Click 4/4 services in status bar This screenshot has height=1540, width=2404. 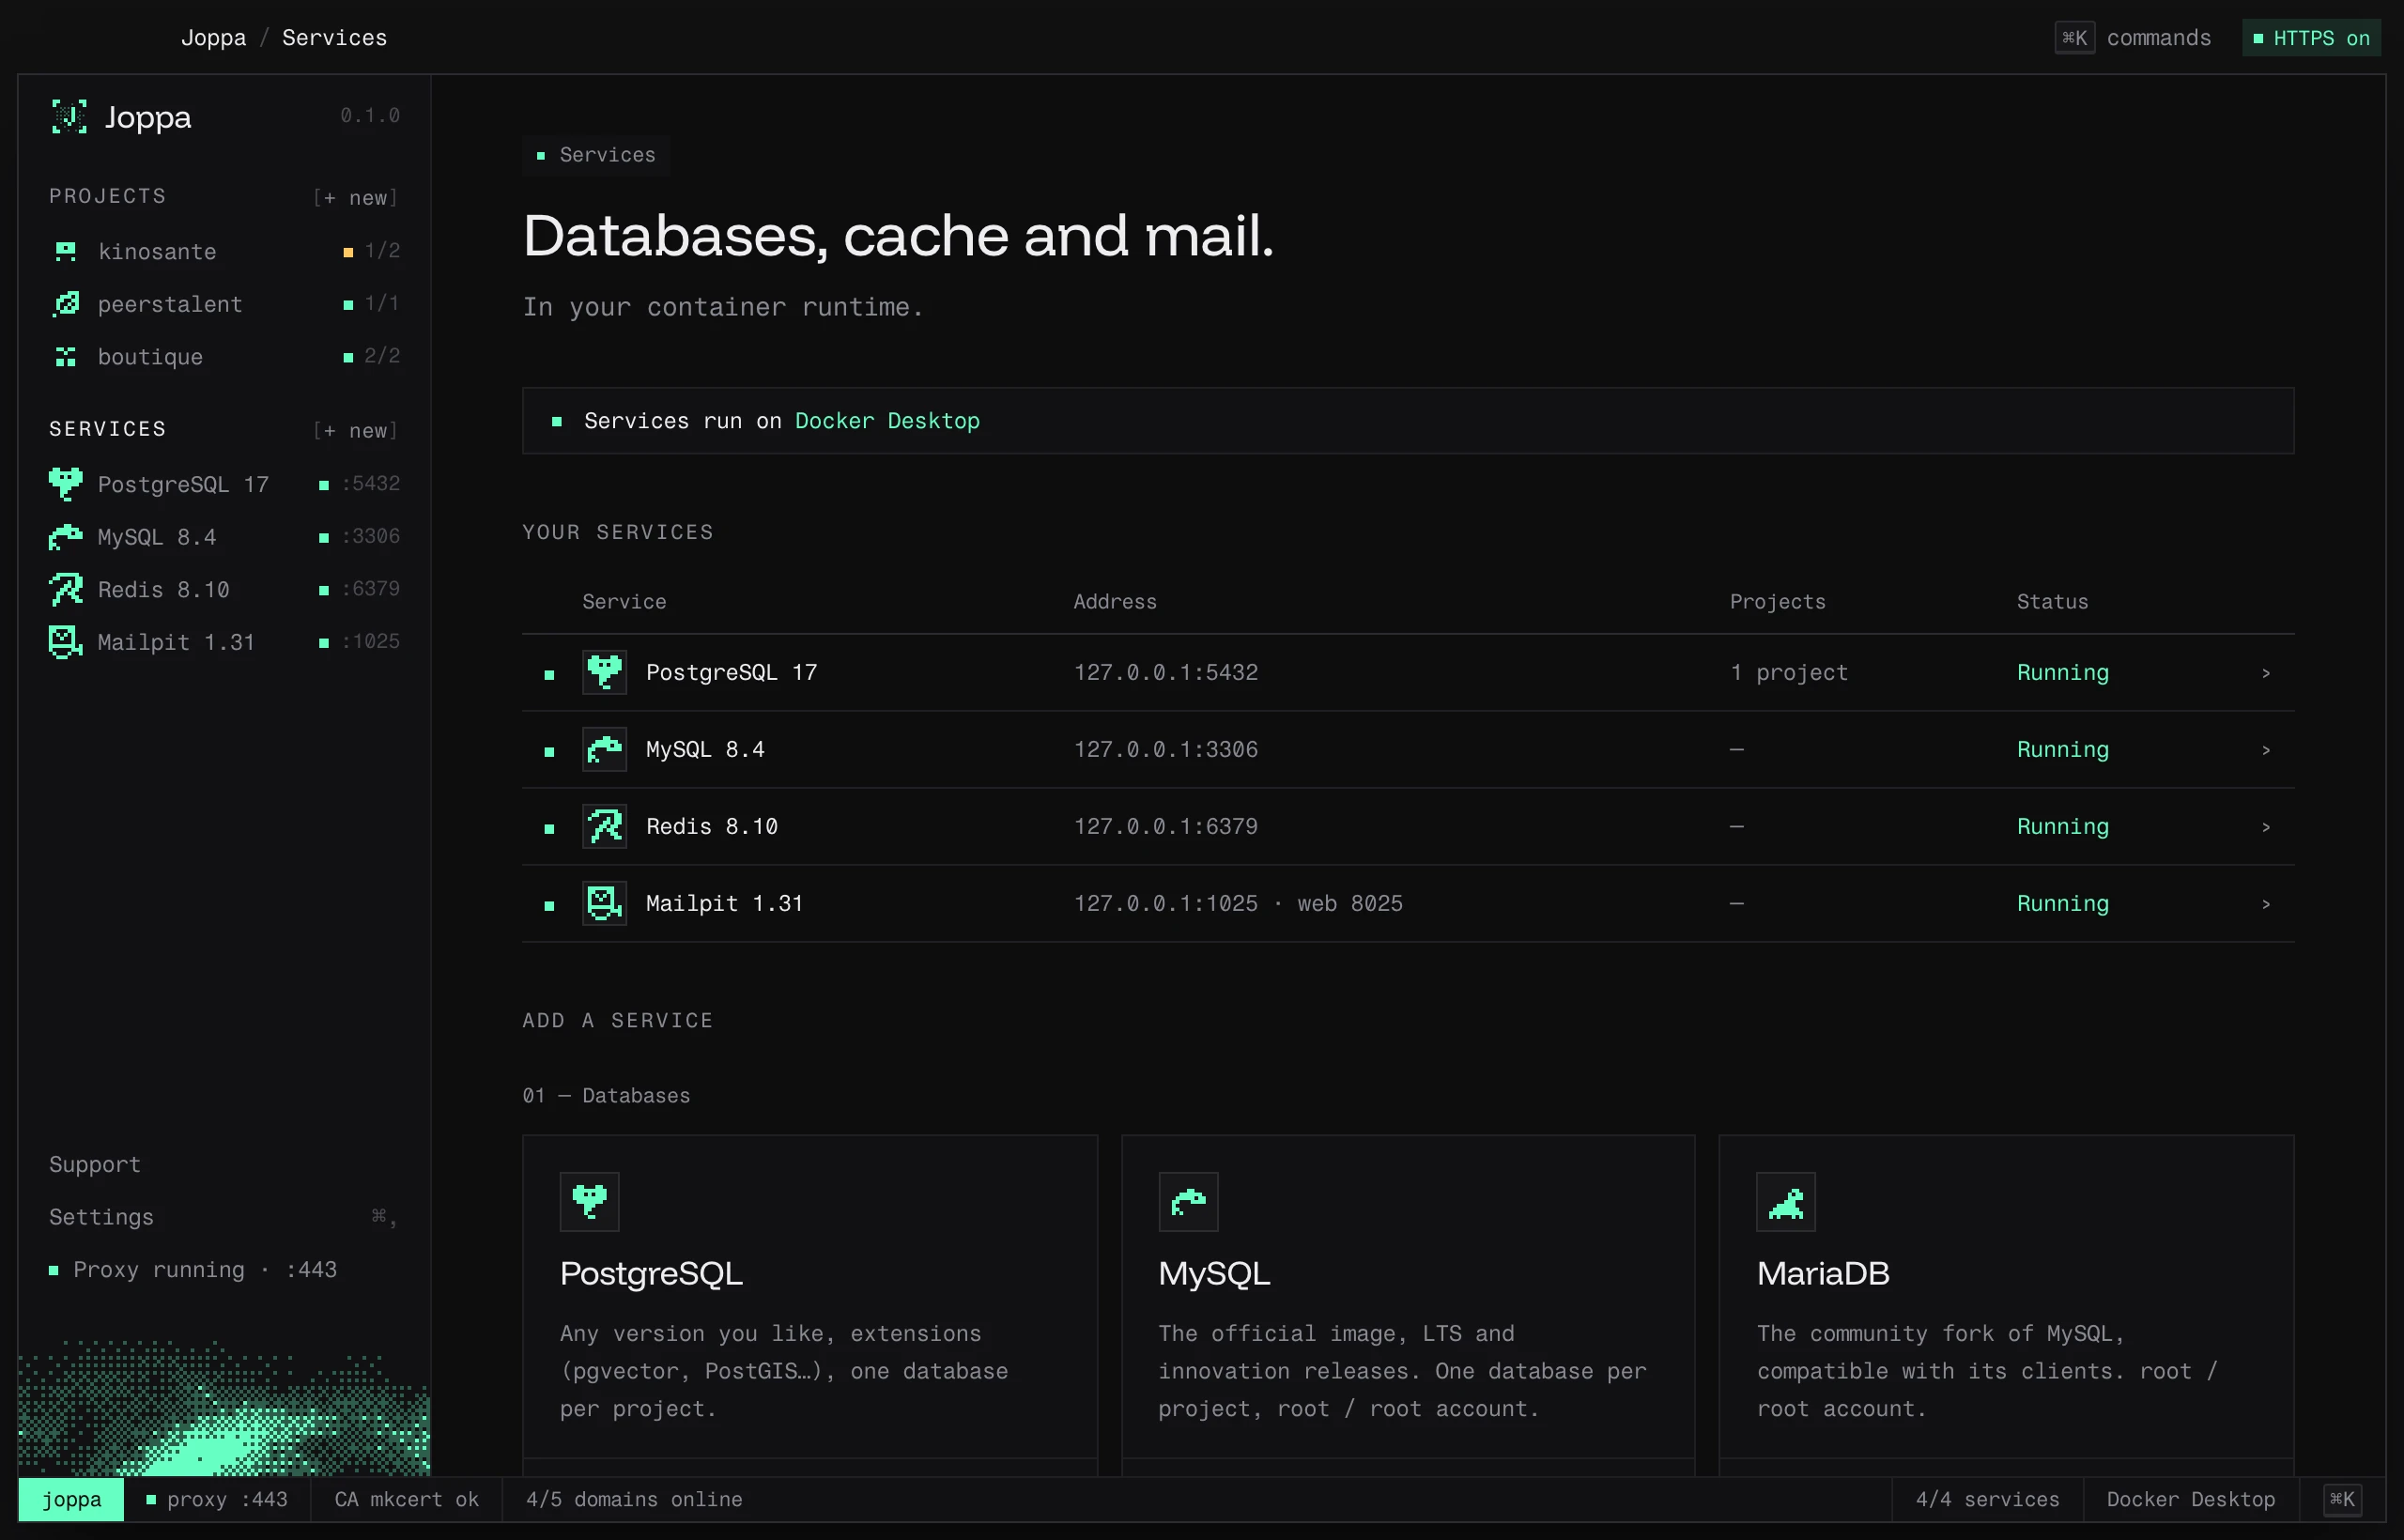1987,1499
